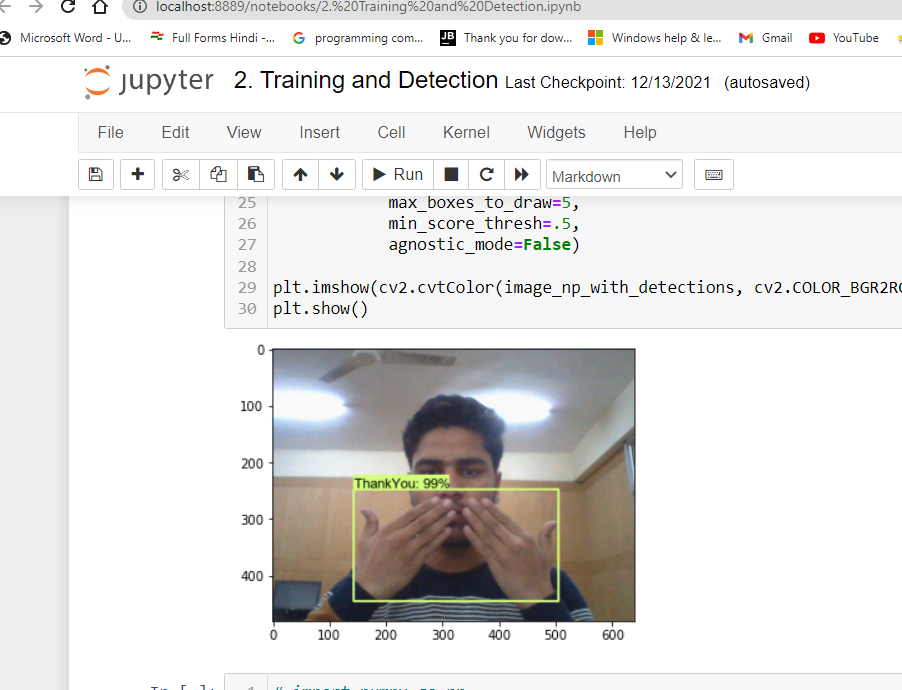Open the Widgets menu
This screenshot has height=690, width=902.
[556, 132]
